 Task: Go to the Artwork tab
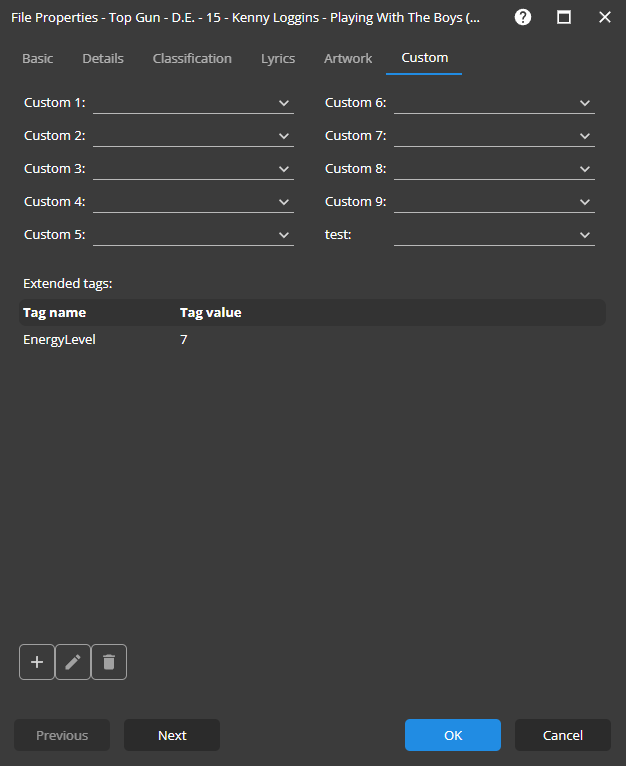[348, 58]
